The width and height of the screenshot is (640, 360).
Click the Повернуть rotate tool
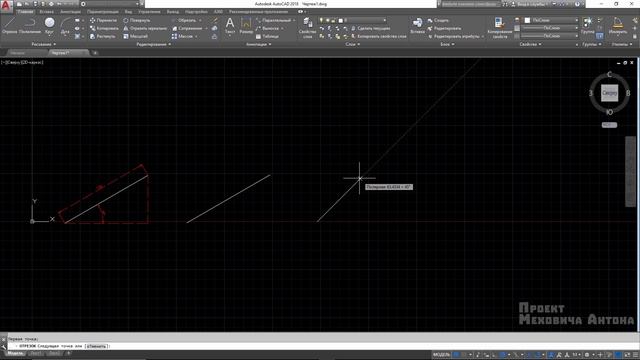[137, 20]
